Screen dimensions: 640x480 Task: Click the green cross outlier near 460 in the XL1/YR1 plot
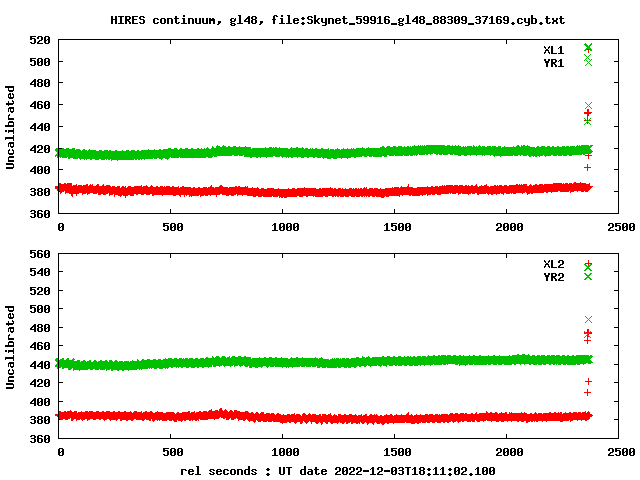coord(588,106)
